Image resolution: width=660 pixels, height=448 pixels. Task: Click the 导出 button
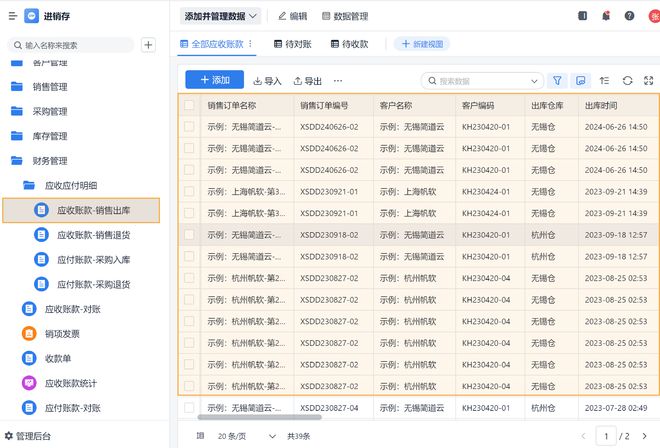pyautogui.click(x=307, y=81)
